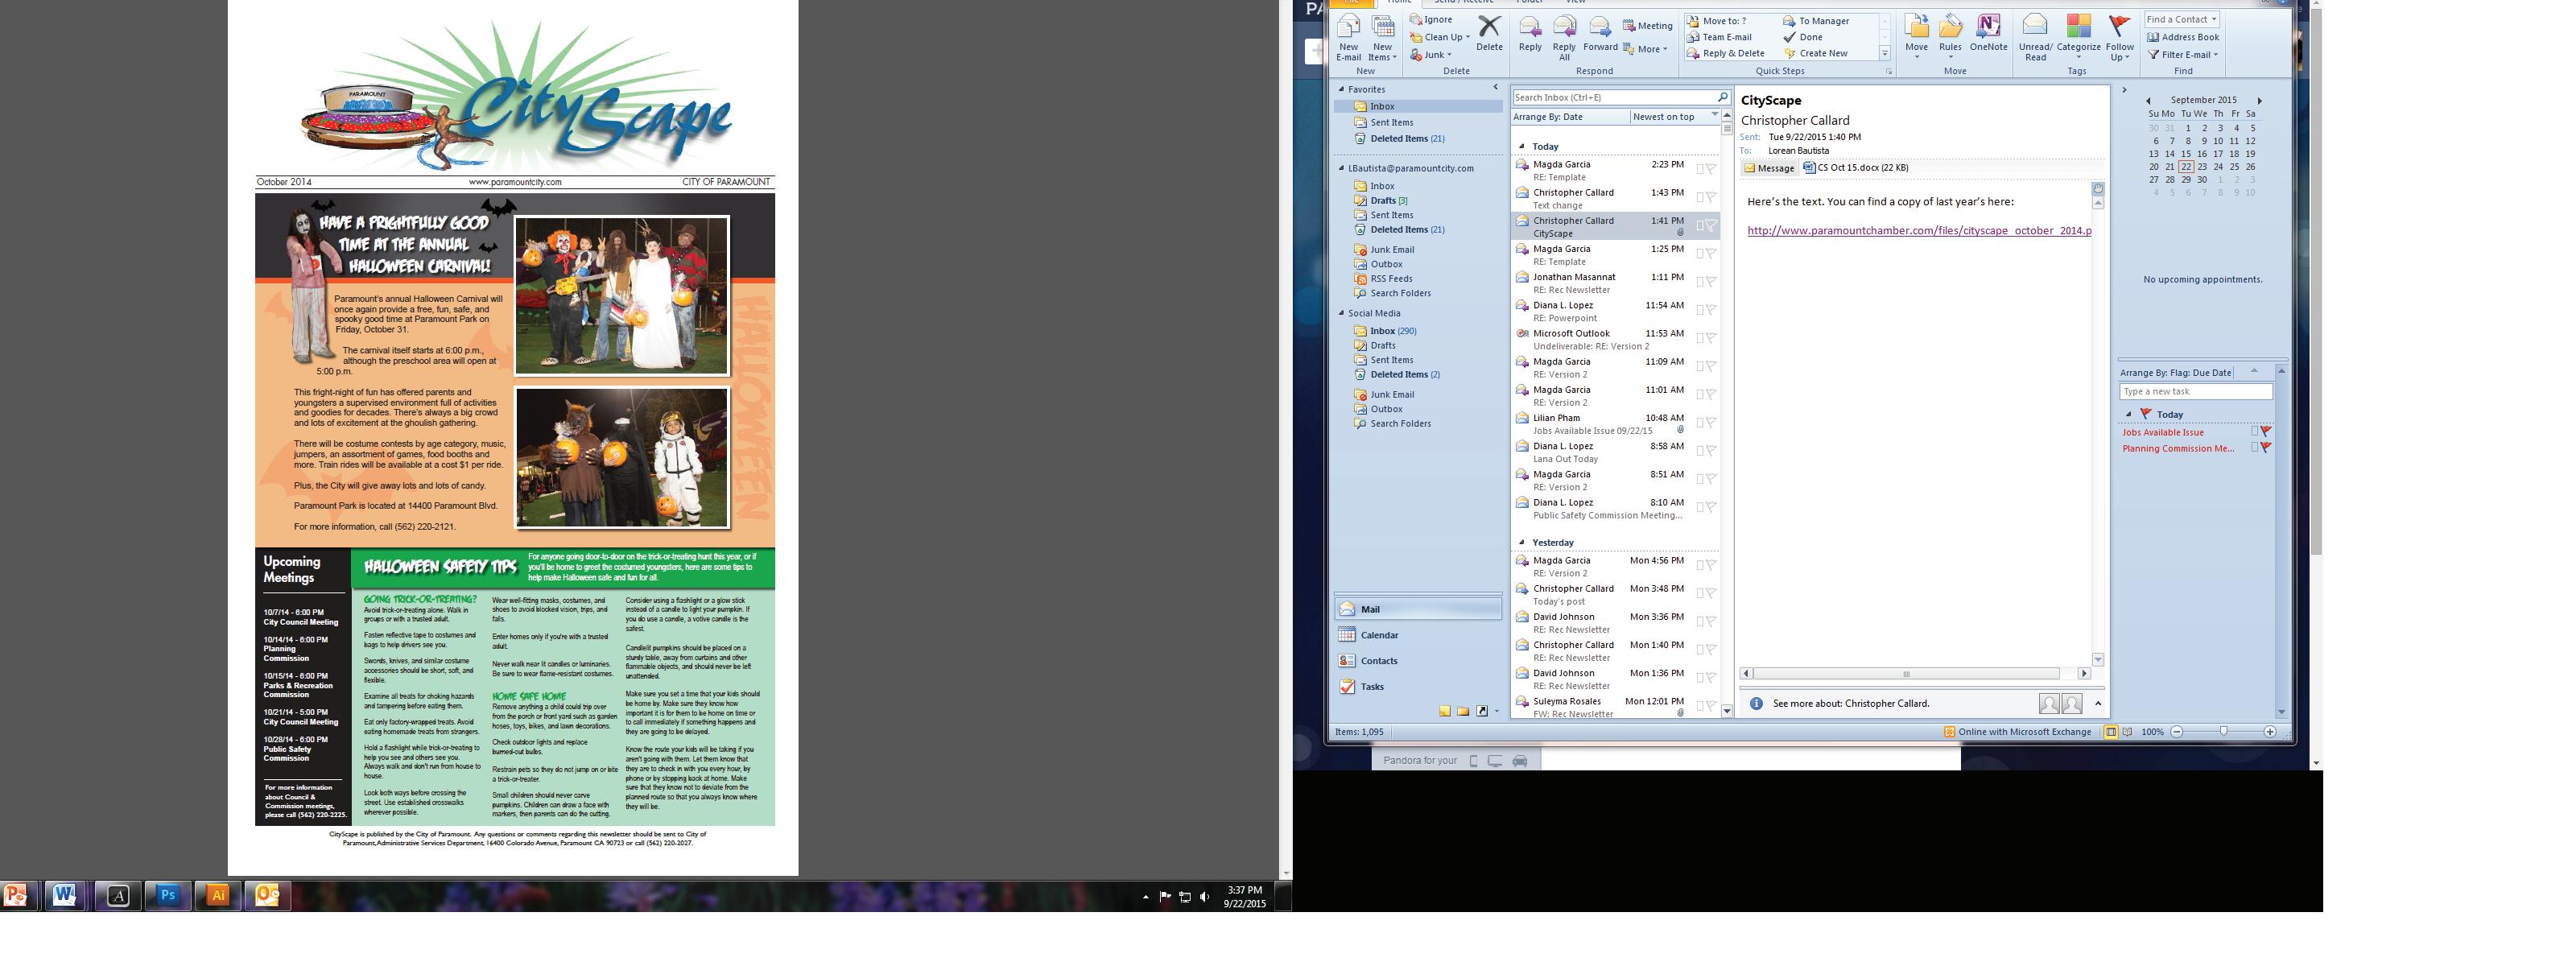Open the Address Book
This screenshot has height=966, width=2576.
click(x=2183, y=37)
